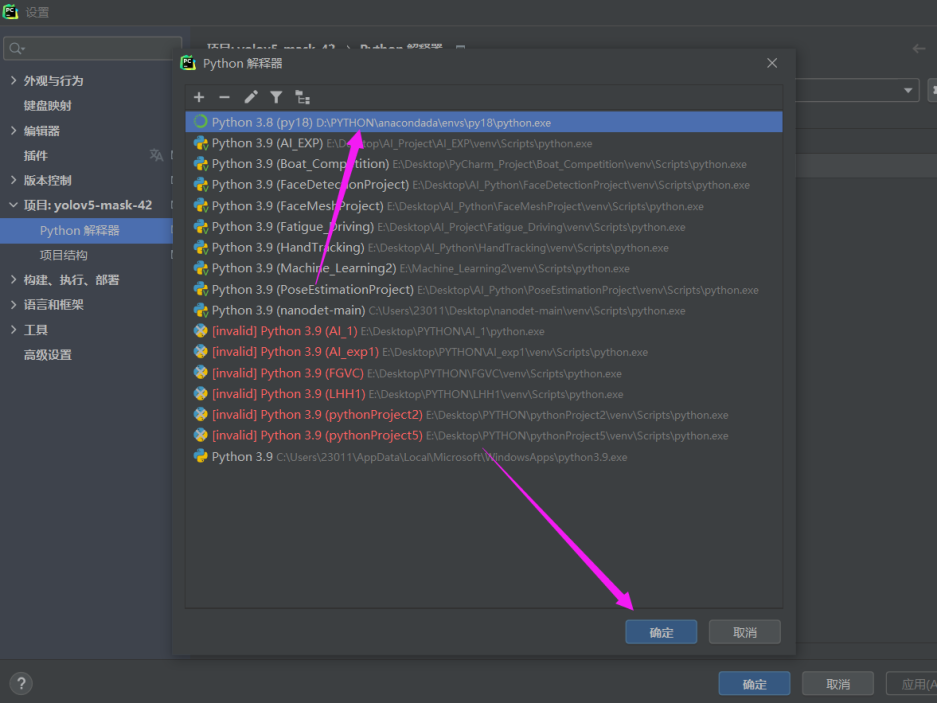Screen dimensions: 937x703
Task: Click 取消 in Python 解释器 dialog
Action: (745, 632)
